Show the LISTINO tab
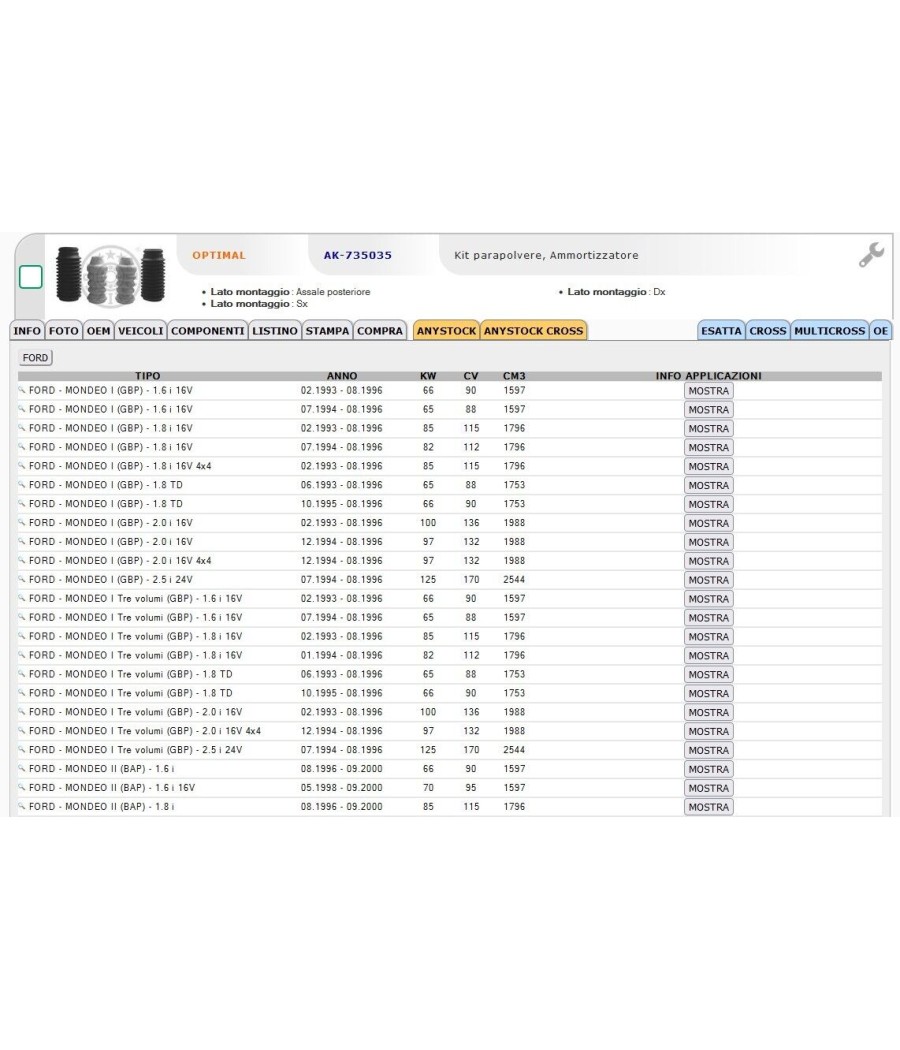This screenshot has height=1050, width=900. click(275, 331)
